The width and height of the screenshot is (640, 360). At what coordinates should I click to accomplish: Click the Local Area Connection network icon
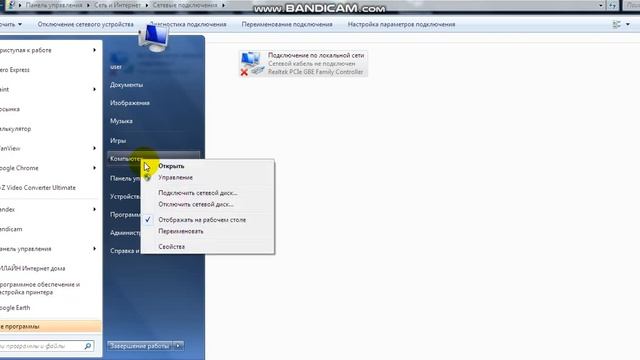click(251, 64)
